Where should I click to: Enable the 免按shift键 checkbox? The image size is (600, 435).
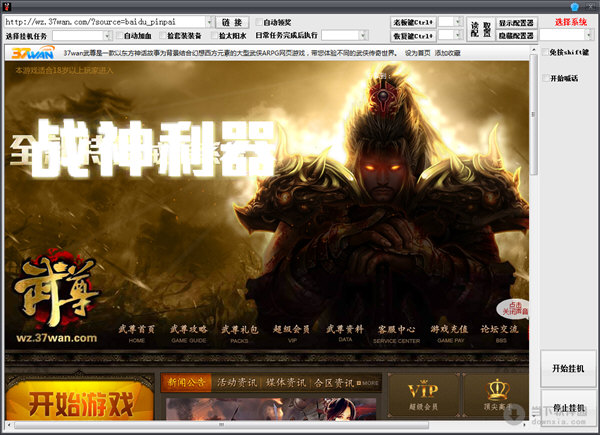click(546, 52)
